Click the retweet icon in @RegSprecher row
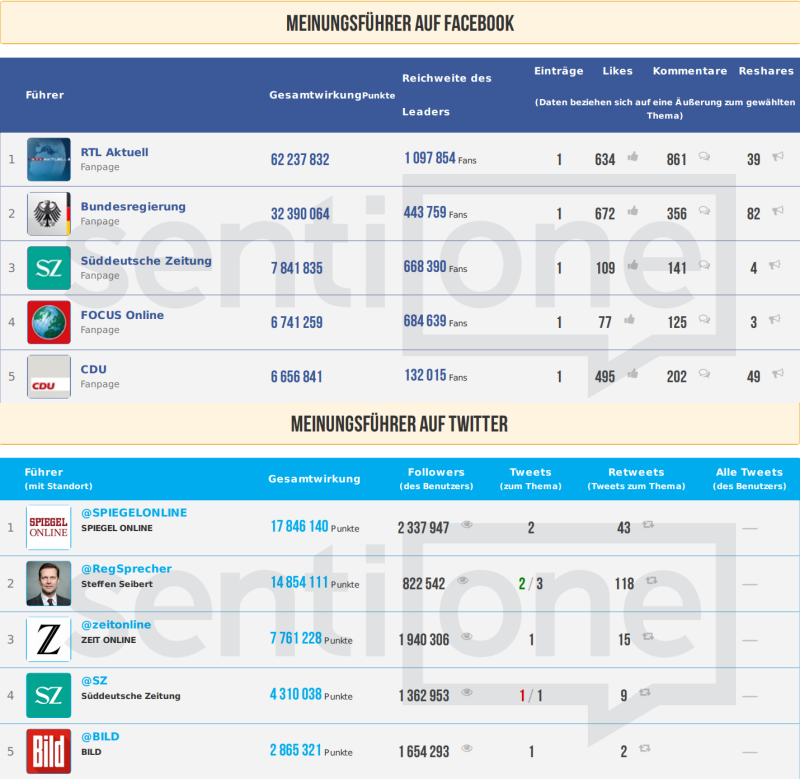This screenshot has height=779, width=800. (652, 581)
